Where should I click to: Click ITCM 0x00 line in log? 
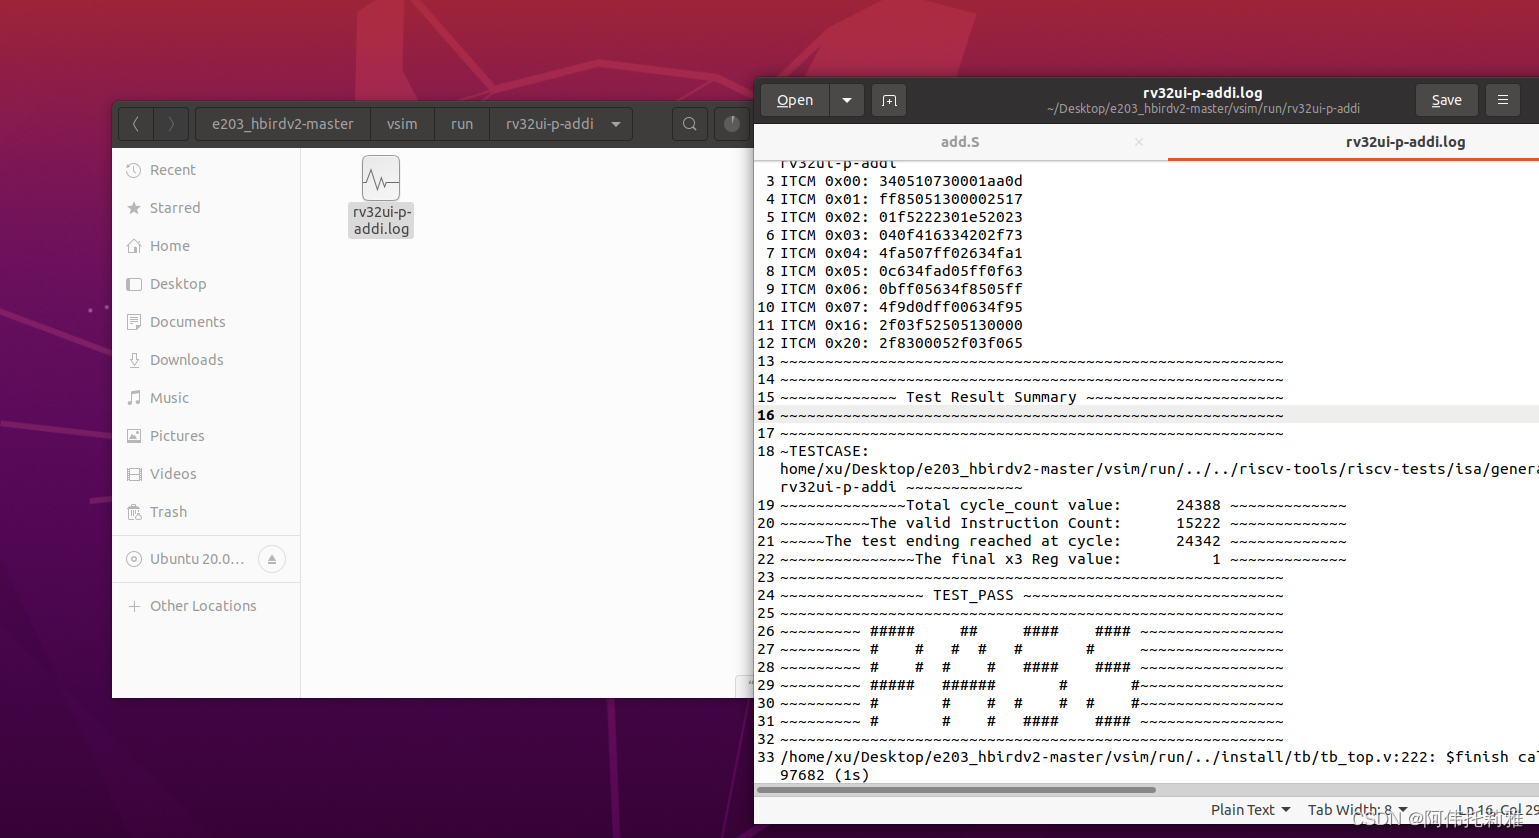[901, 181]
